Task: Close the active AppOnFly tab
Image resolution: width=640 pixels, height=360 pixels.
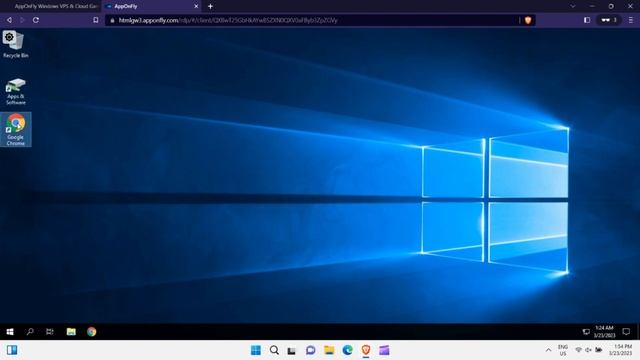Action: point(196,7)
